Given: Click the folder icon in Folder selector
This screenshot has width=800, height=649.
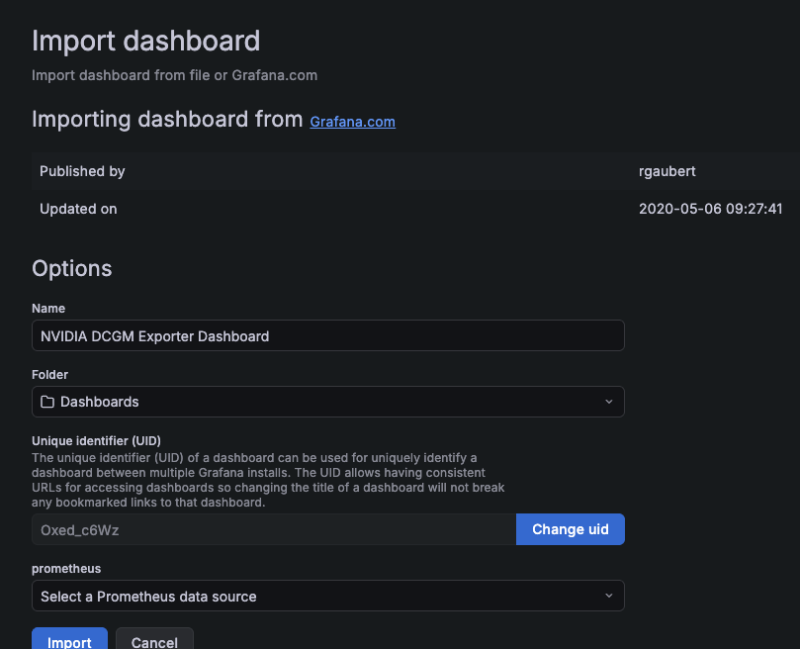Looking at the screenshot, I should coord(47,402).
